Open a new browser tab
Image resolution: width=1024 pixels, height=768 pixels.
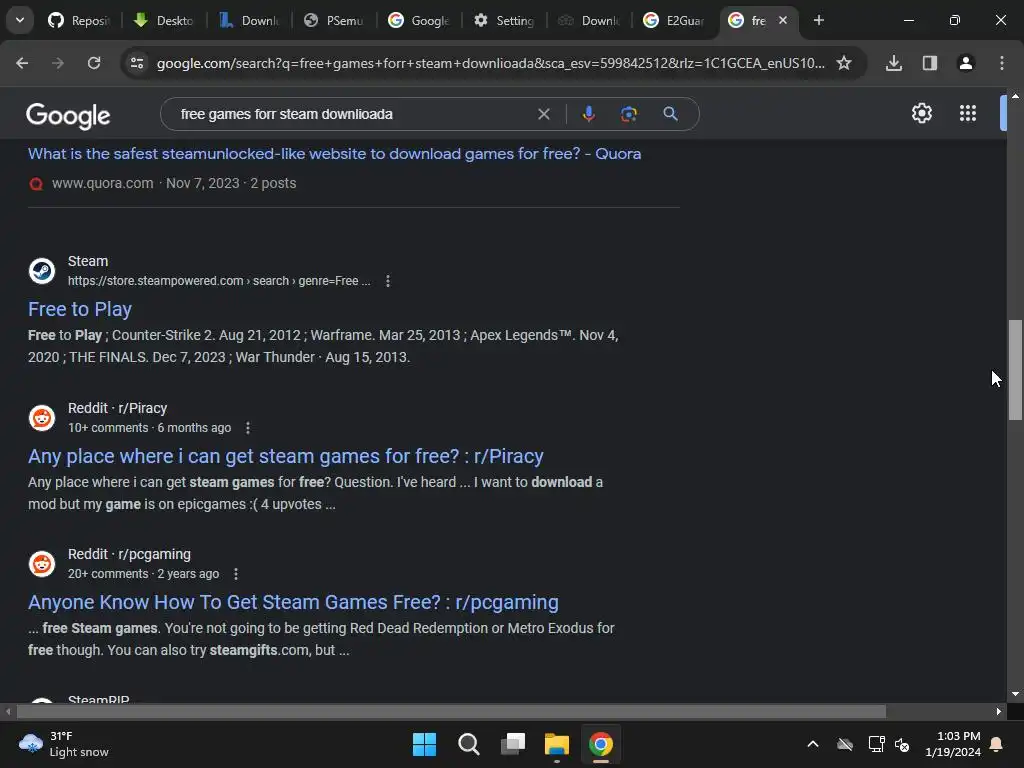coord(818,20)
